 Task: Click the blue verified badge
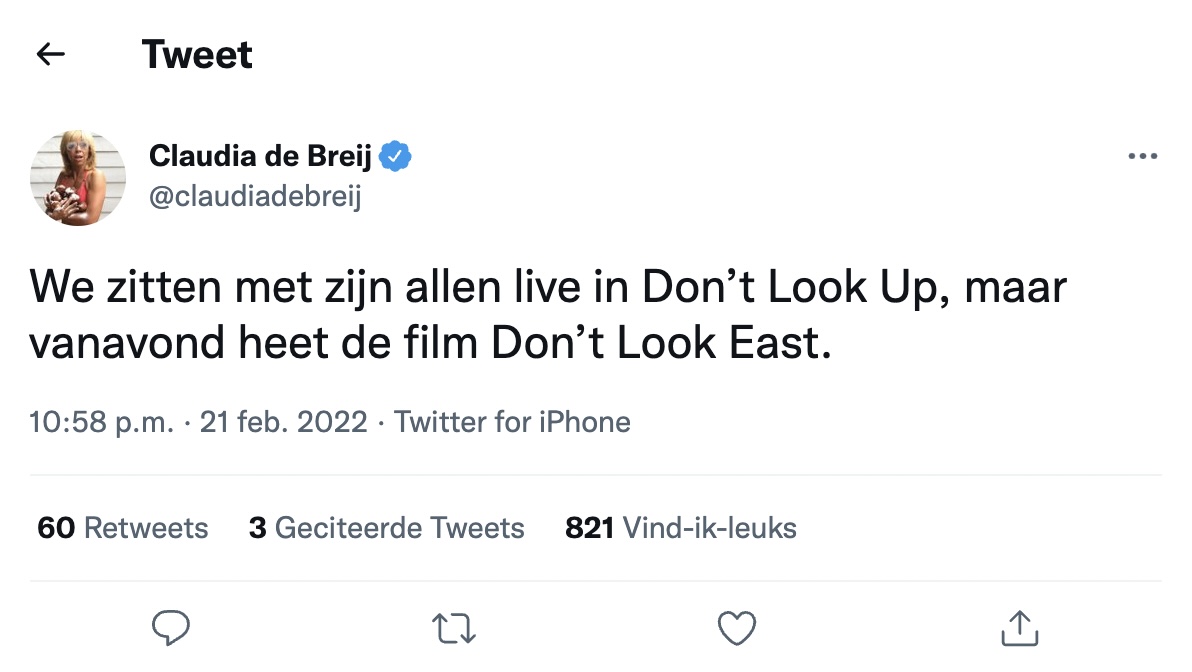coord(398,156)
